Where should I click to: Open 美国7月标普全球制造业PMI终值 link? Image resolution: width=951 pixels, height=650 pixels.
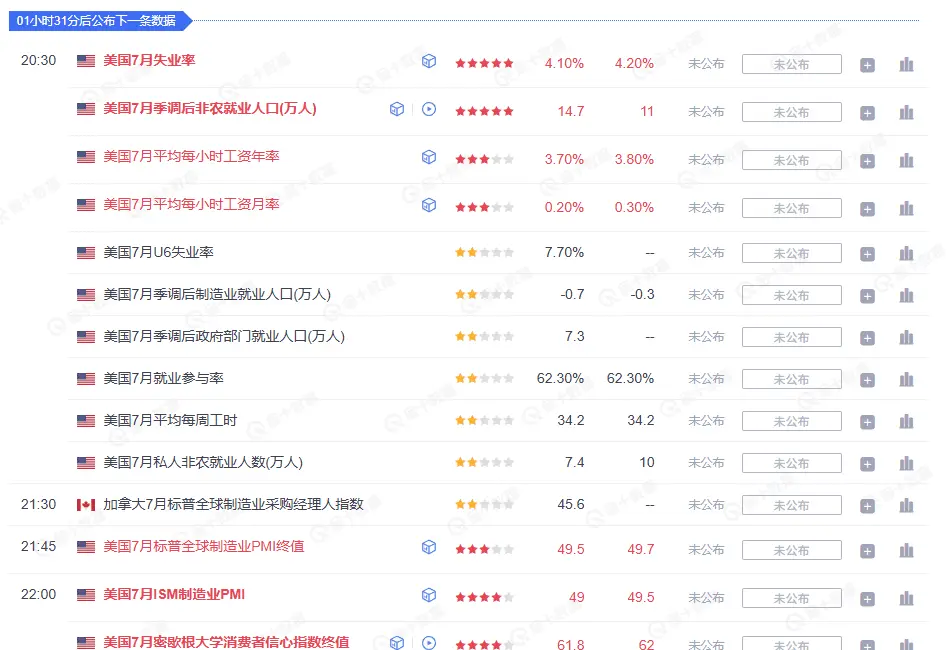204,546
